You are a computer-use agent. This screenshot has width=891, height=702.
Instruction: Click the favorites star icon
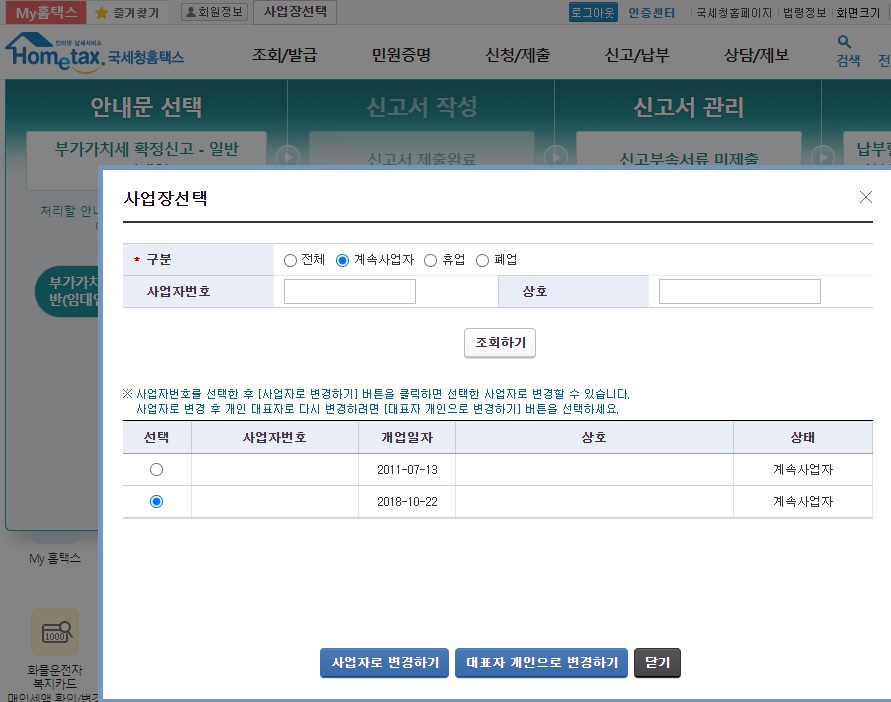(102, 13)
